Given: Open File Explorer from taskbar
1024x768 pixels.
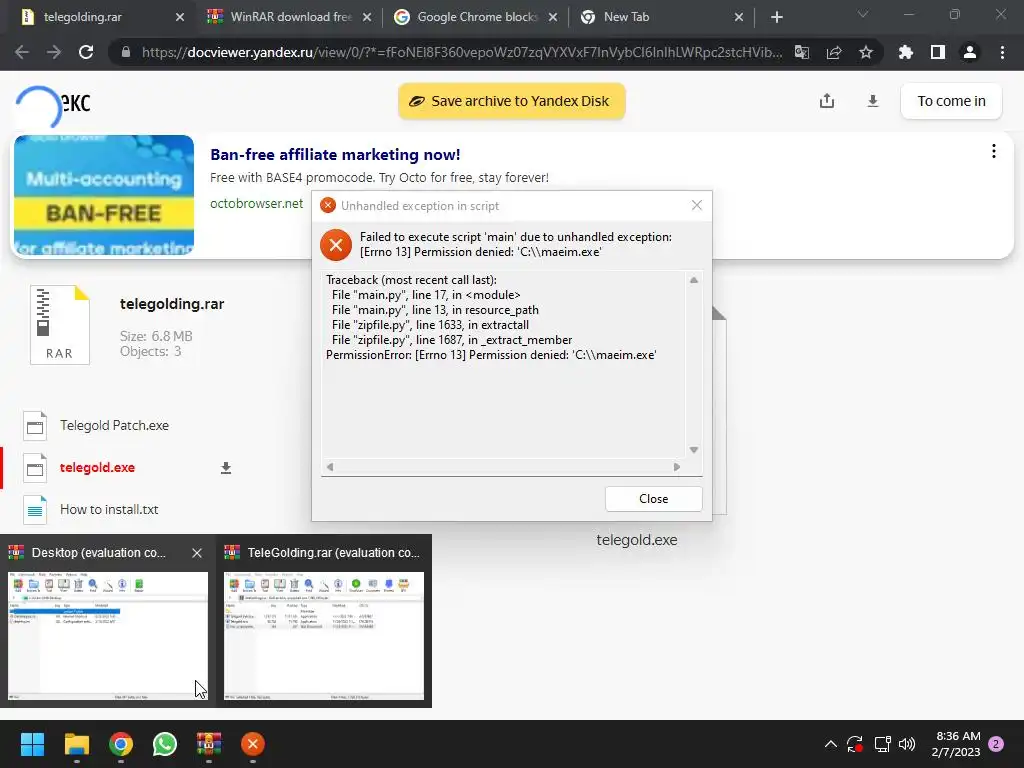Looking at the screenshot, I should click(x=76, y=744).
